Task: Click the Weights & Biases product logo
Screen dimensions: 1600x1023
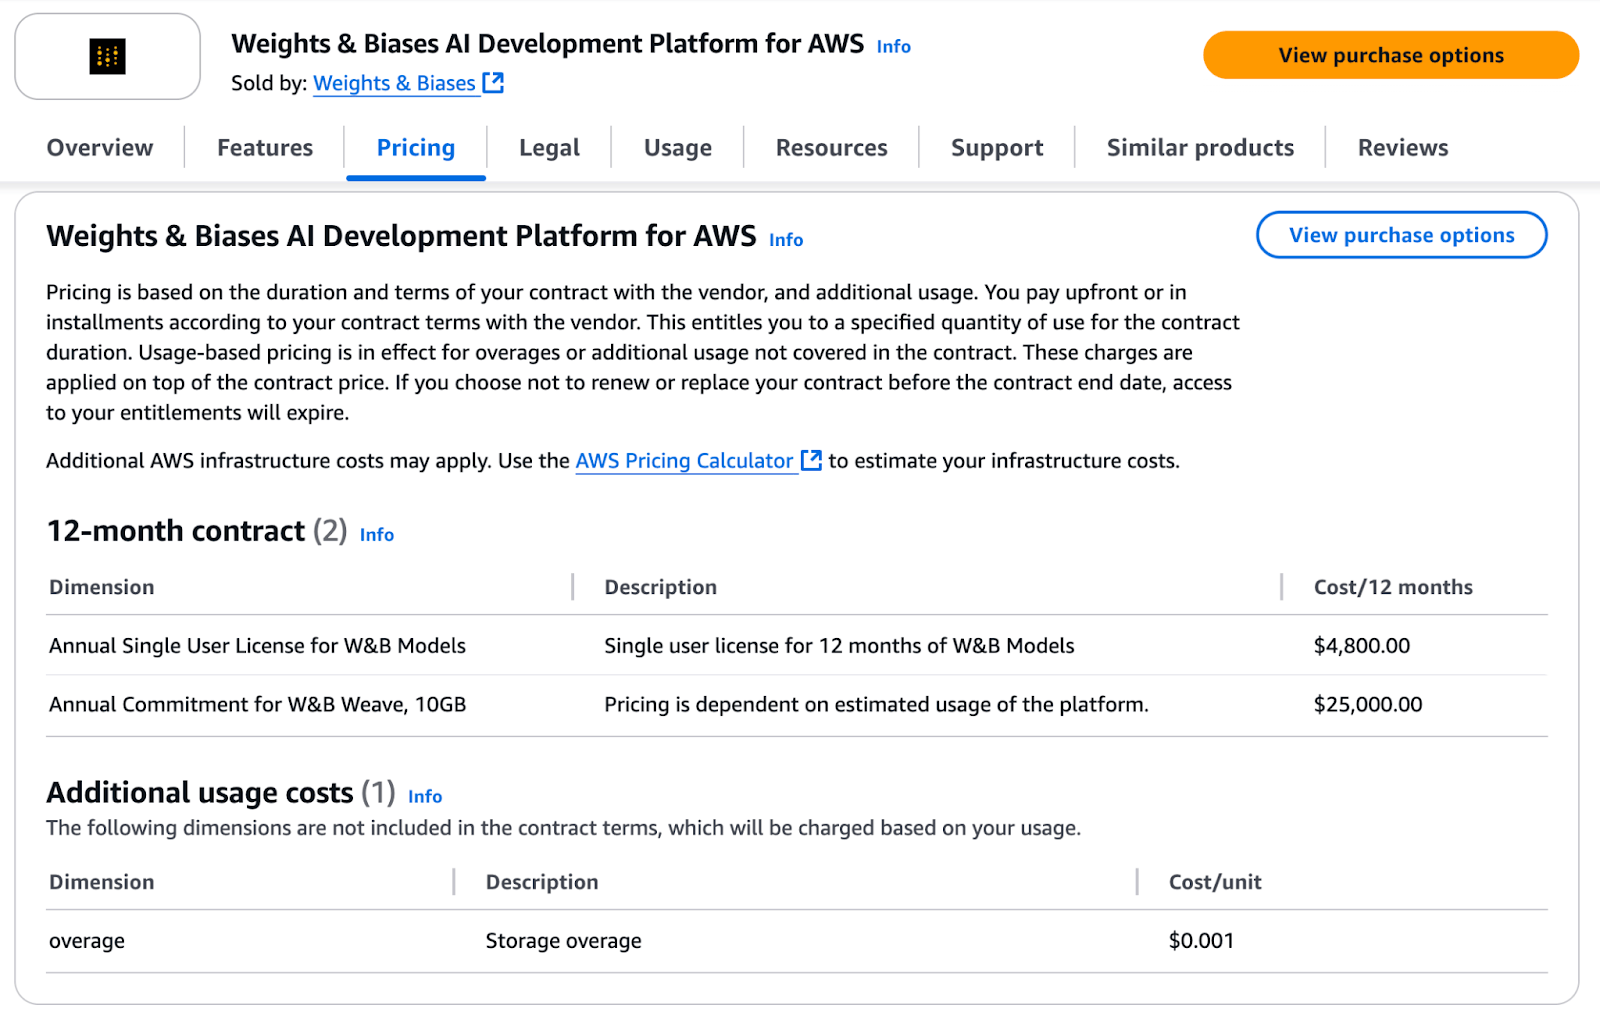Action: 107,57
